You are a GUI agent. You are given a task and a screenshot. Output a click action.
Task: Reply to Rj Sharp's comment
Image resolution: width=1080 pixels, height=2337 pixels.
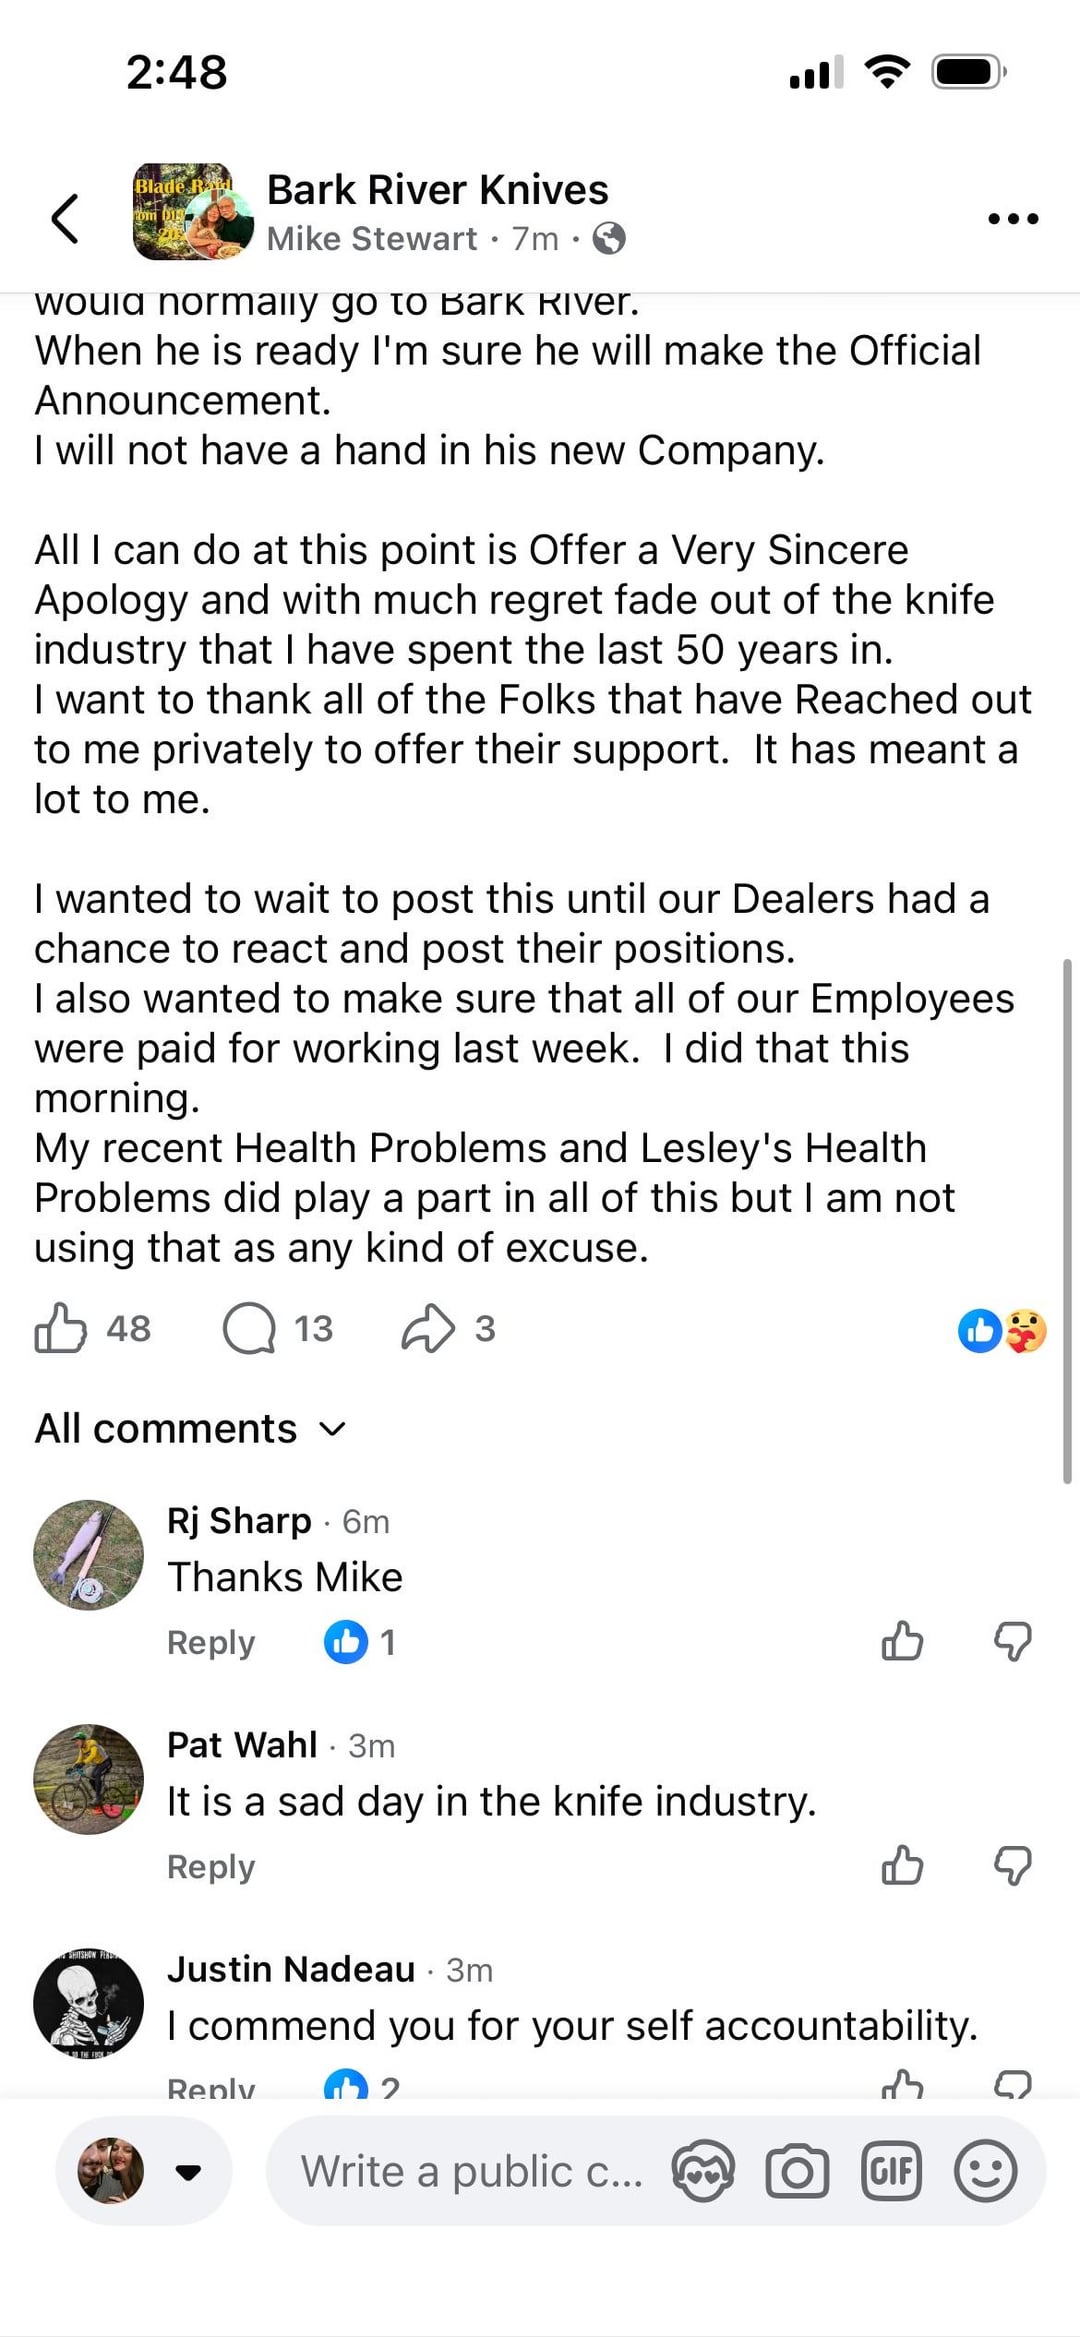[210, 1642]
